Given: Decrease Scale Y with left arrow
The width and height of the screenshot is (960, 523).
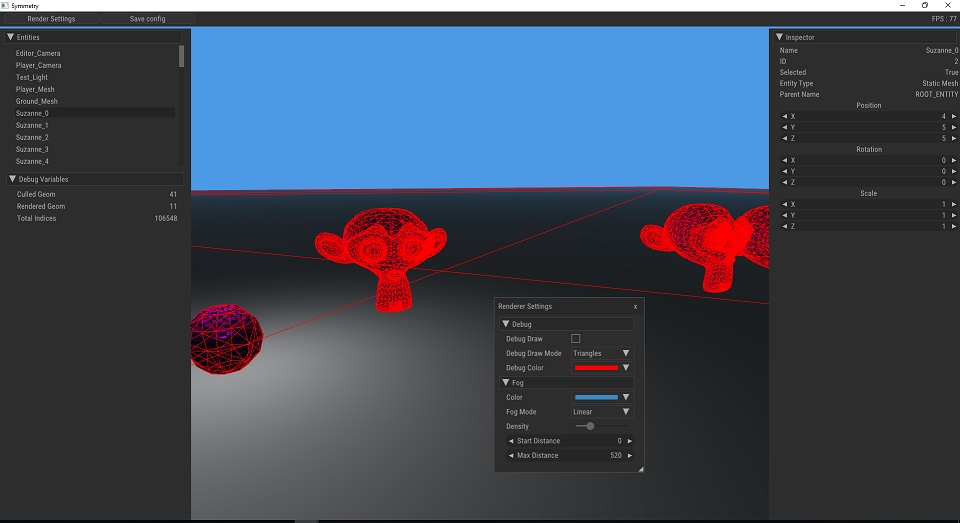Looking at the screenshot, I should 784,216.
